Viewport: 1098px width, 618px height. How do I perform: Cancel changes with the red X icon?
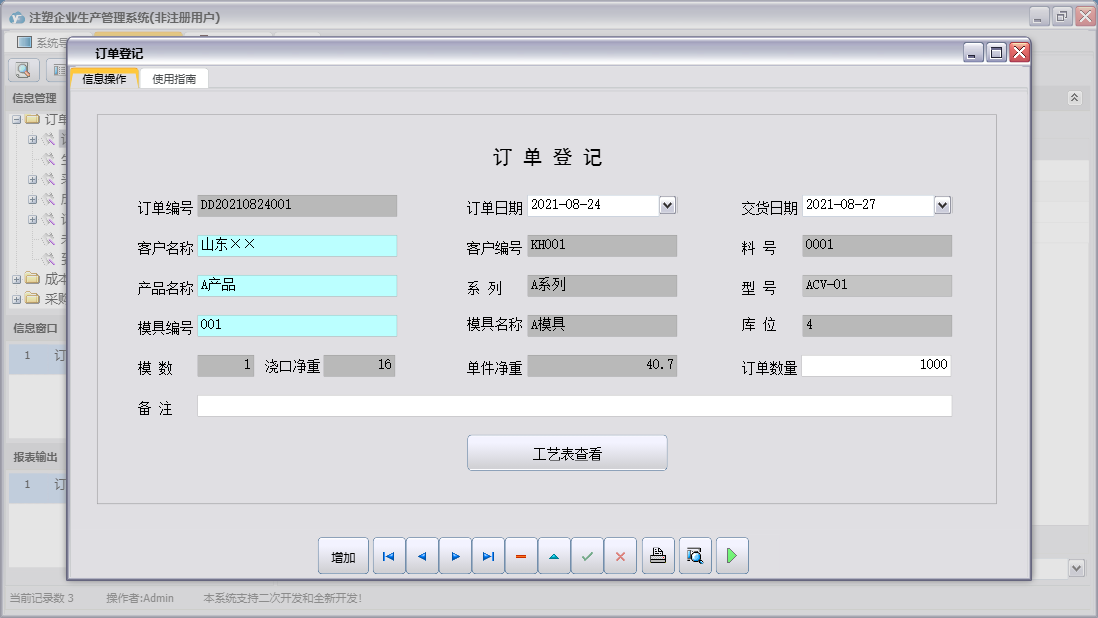pos(620,556)
